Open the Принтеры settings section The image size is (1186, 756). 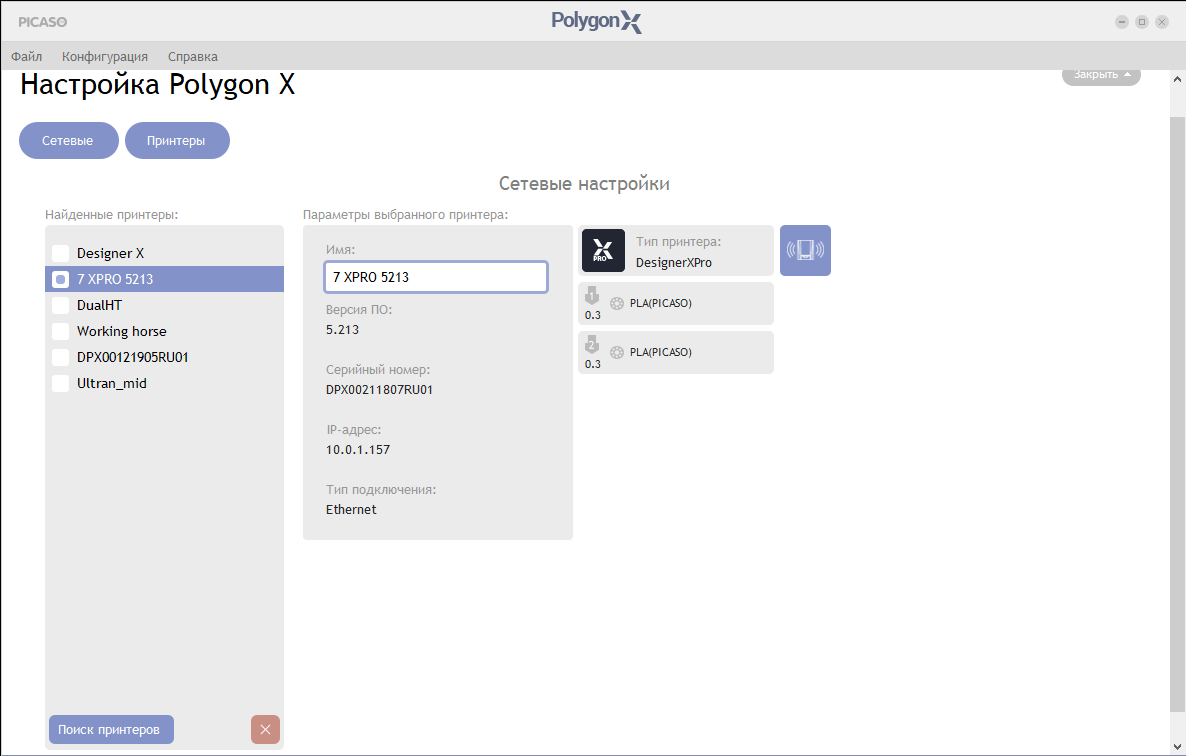177,141
